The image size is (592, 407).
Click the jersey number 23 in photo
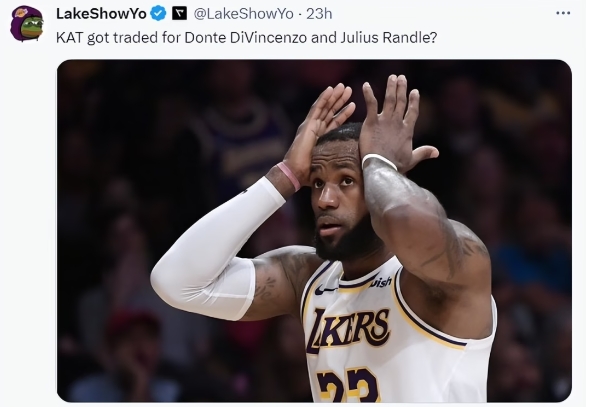coord(348,385)
